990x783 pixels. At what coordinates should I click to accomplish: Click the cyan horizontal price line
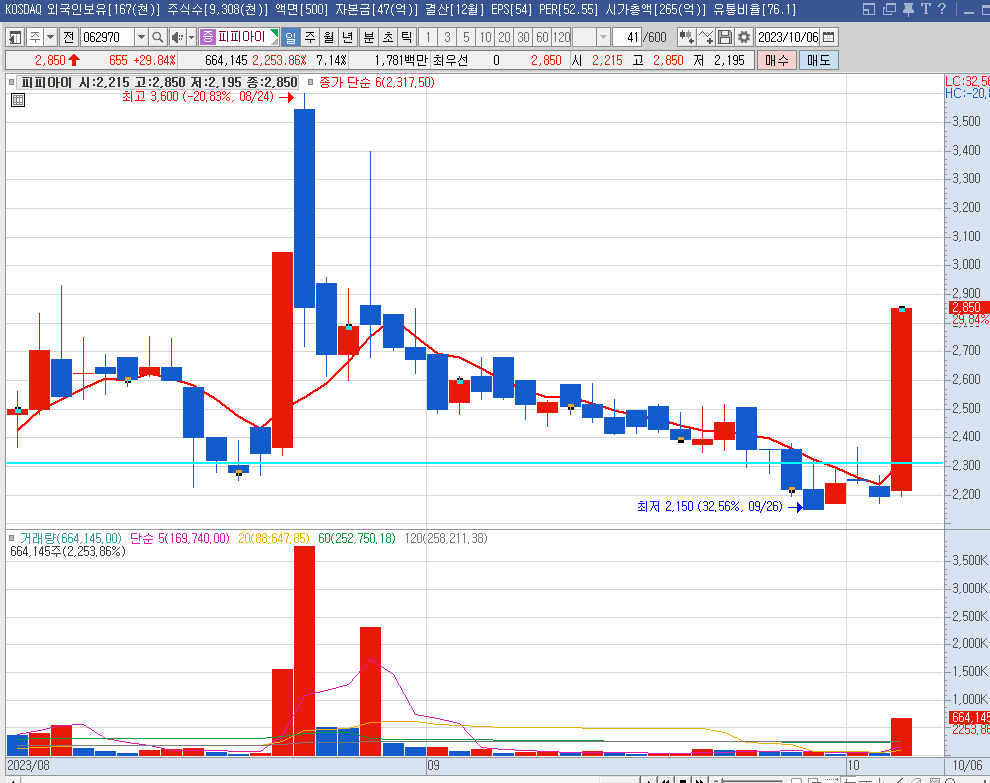point(474,463)
